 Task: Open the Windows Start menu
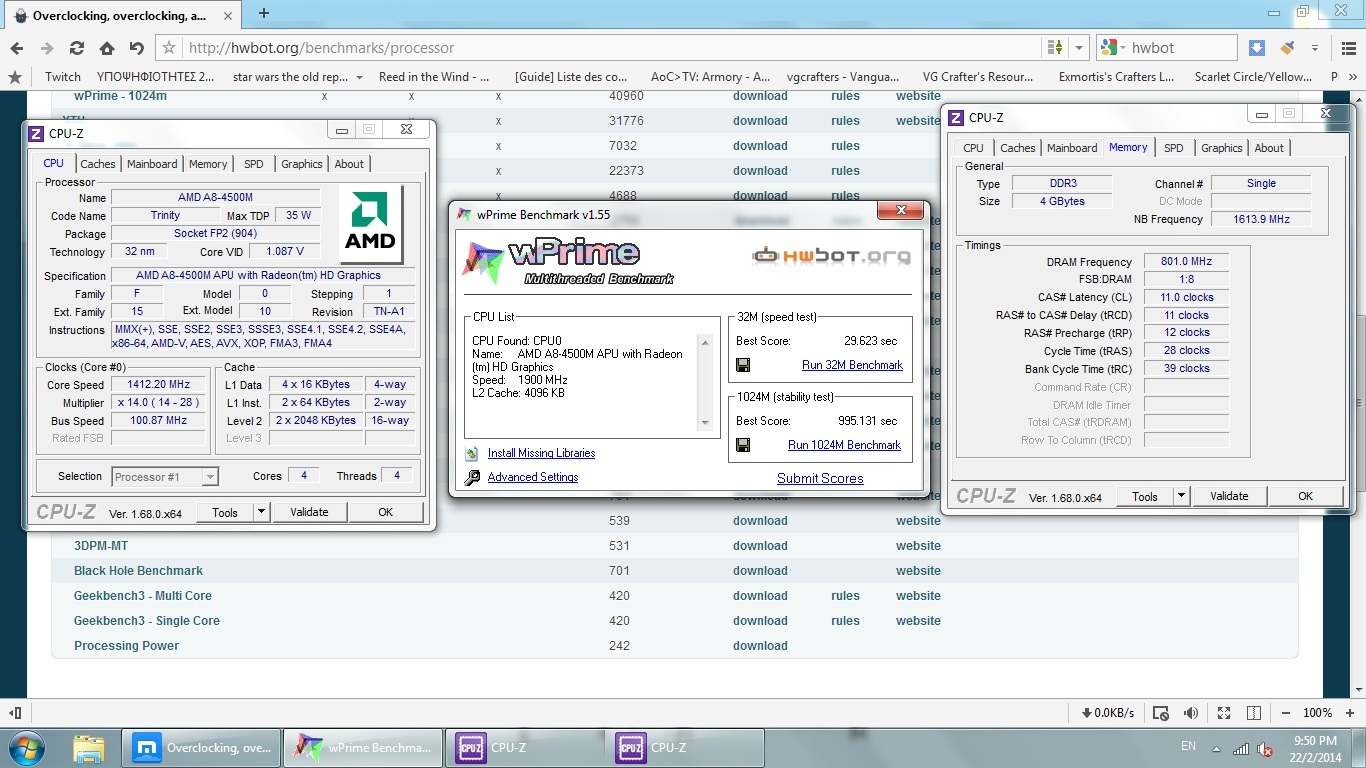click(27, 748)
